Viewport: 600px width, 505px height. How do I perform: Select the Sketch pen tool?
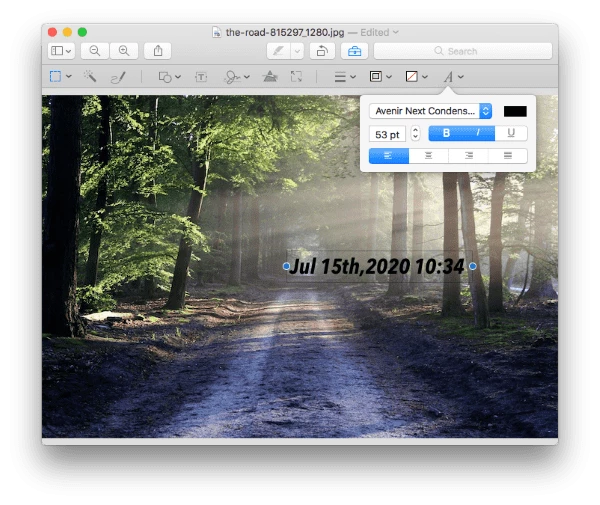pos(118,77)
